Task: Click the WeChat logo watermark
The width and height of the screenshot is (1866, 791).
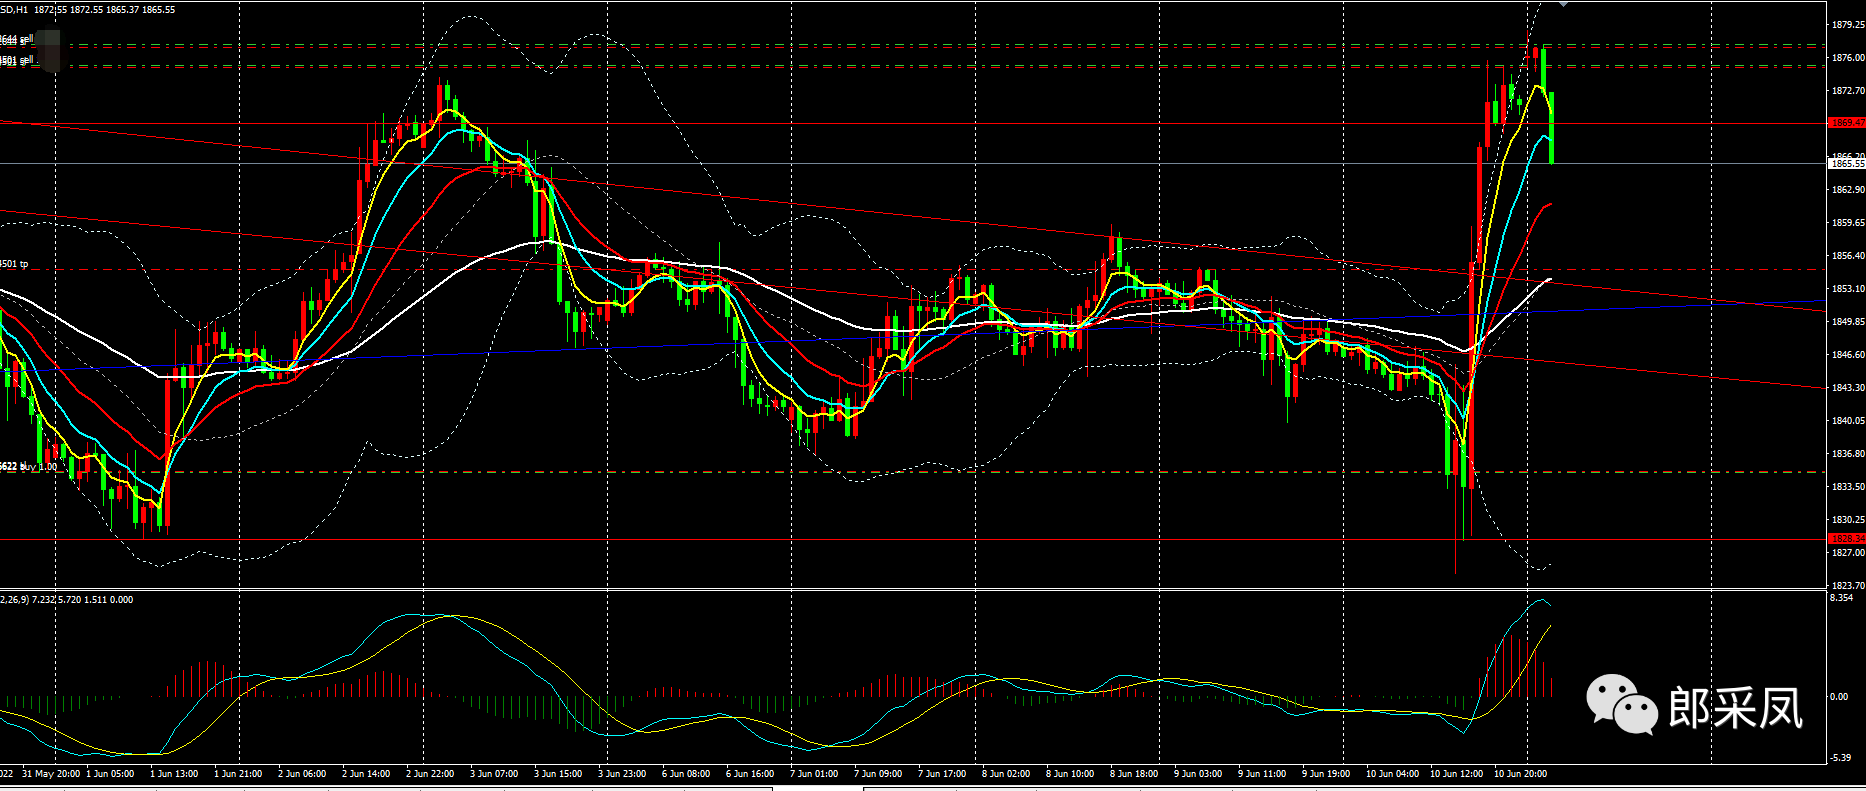Action: click(x=1621, y=705)
